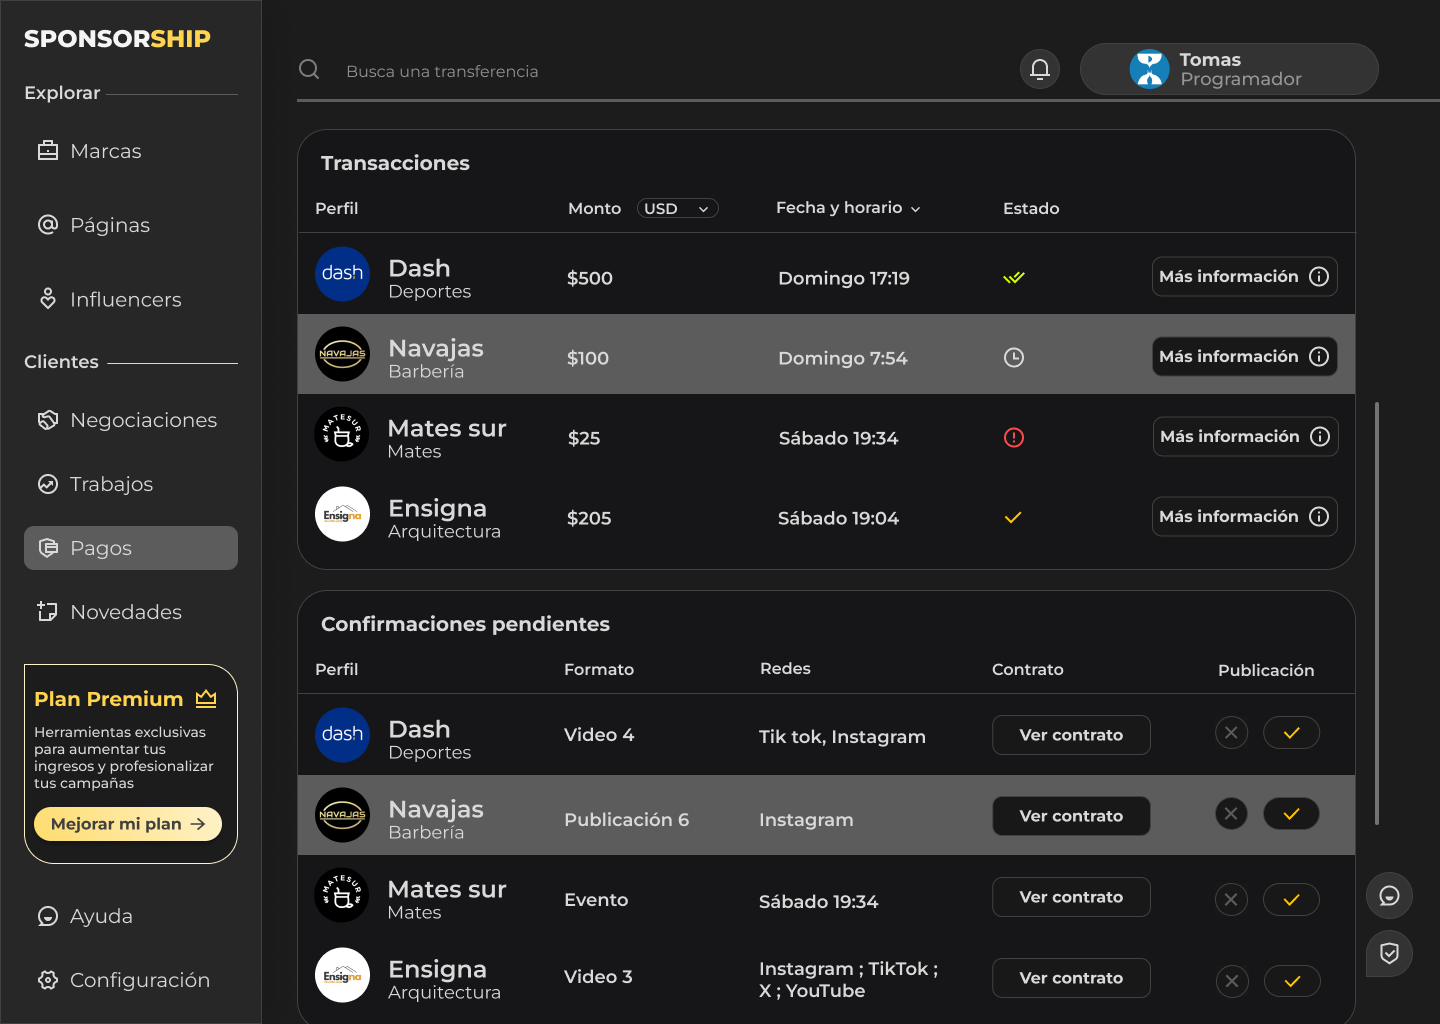Sort by Fecha y horario
Image resolution: width=1440 pixels, height=1024 pixels.
847,207
